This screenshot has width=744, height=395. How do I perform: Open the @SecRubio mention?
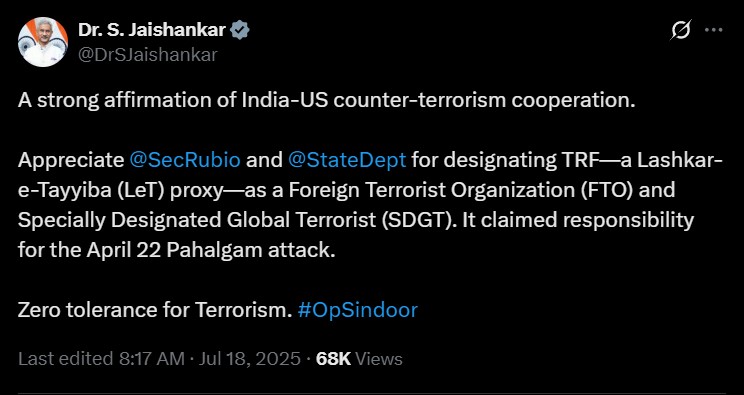click(185, 160)
